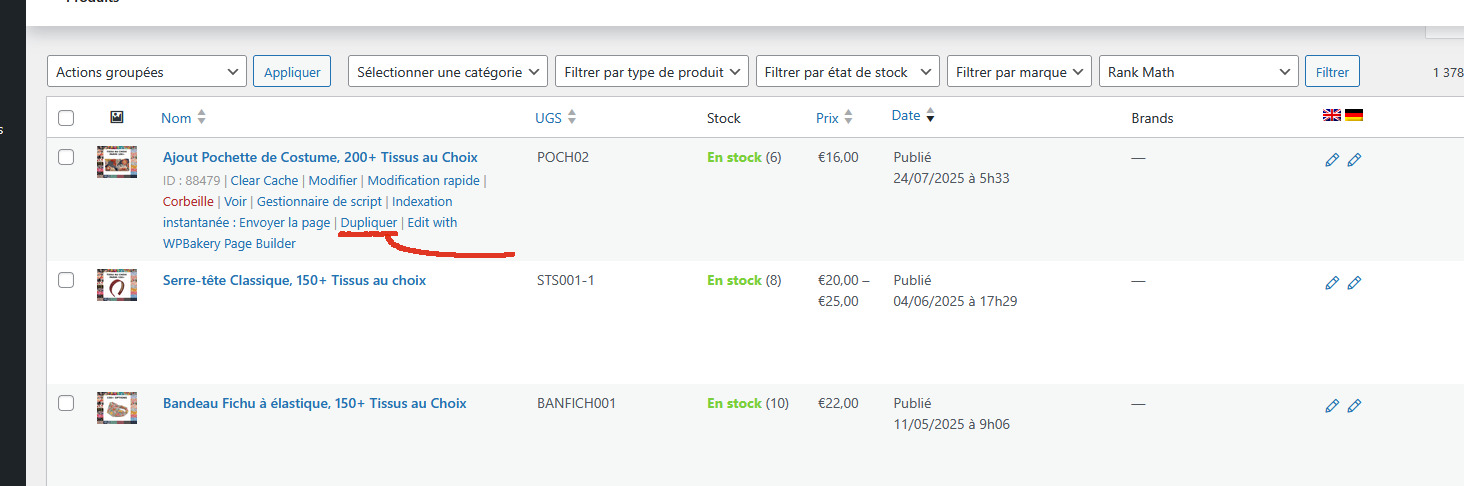The image size is (1464, 486).
Task: Edit English translation of Serre-tête Classique
Action: pos(1332,283)
